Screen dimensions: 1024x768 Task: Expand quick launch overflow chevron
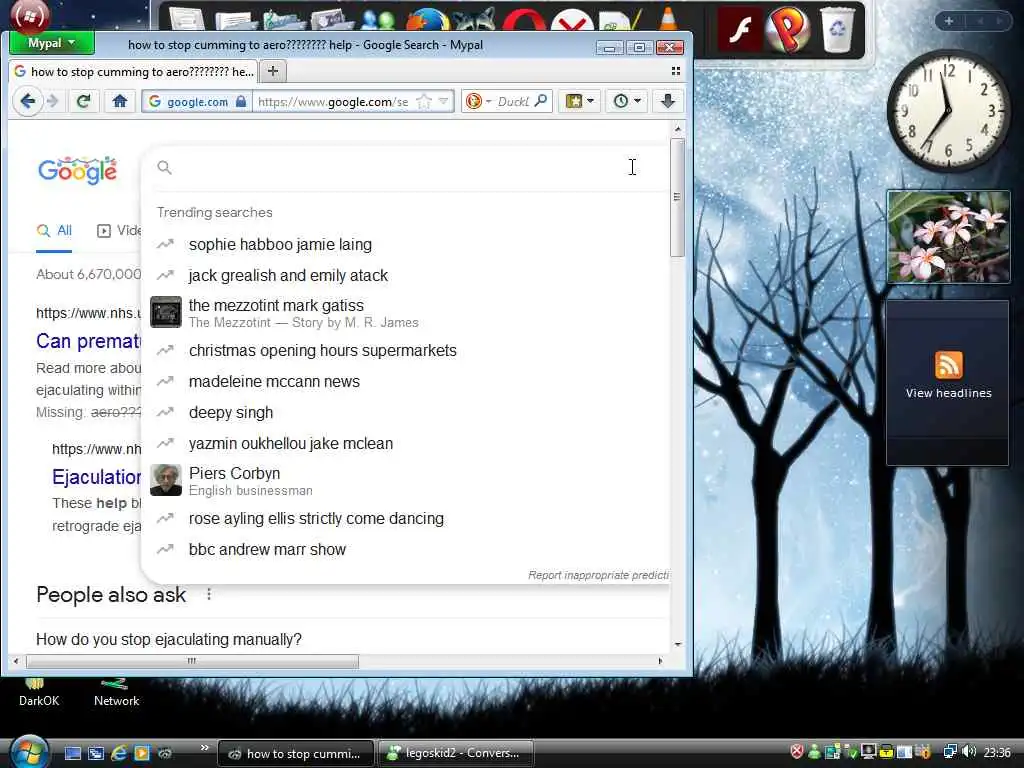click(204, 747)
